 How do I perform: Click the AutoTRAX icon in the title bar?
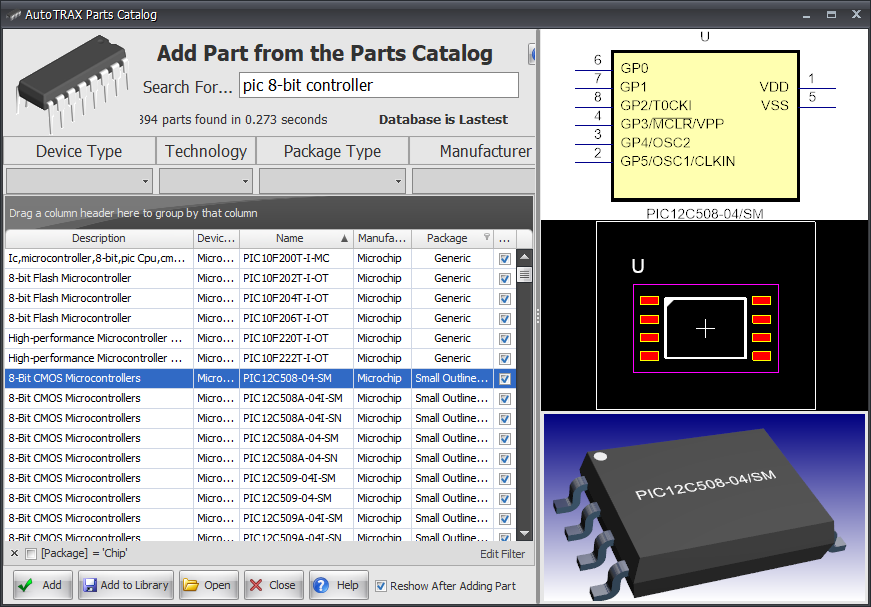tap(12, 14)
